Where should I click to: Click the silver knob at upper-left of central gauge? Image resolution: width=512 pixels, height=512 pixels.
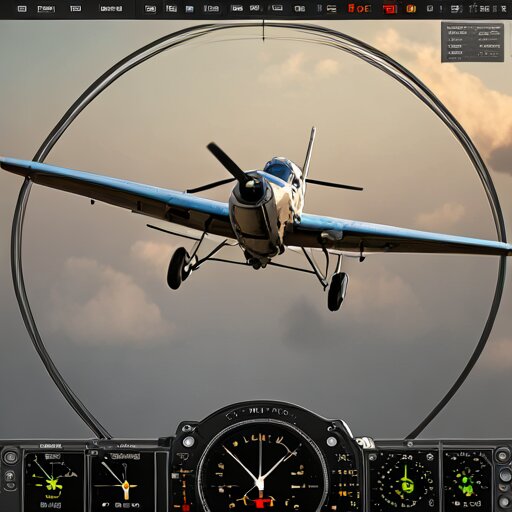coord(188,441)
